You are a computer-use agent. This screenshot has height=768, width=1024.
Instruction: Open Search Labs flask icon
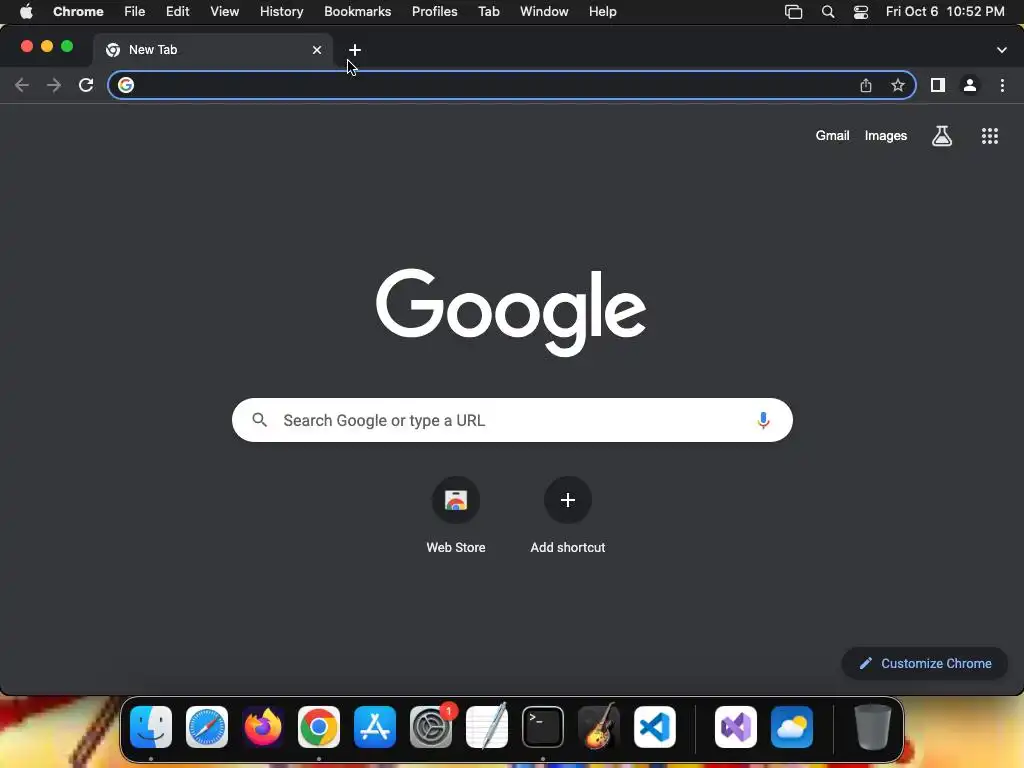(x=942, y=136)
